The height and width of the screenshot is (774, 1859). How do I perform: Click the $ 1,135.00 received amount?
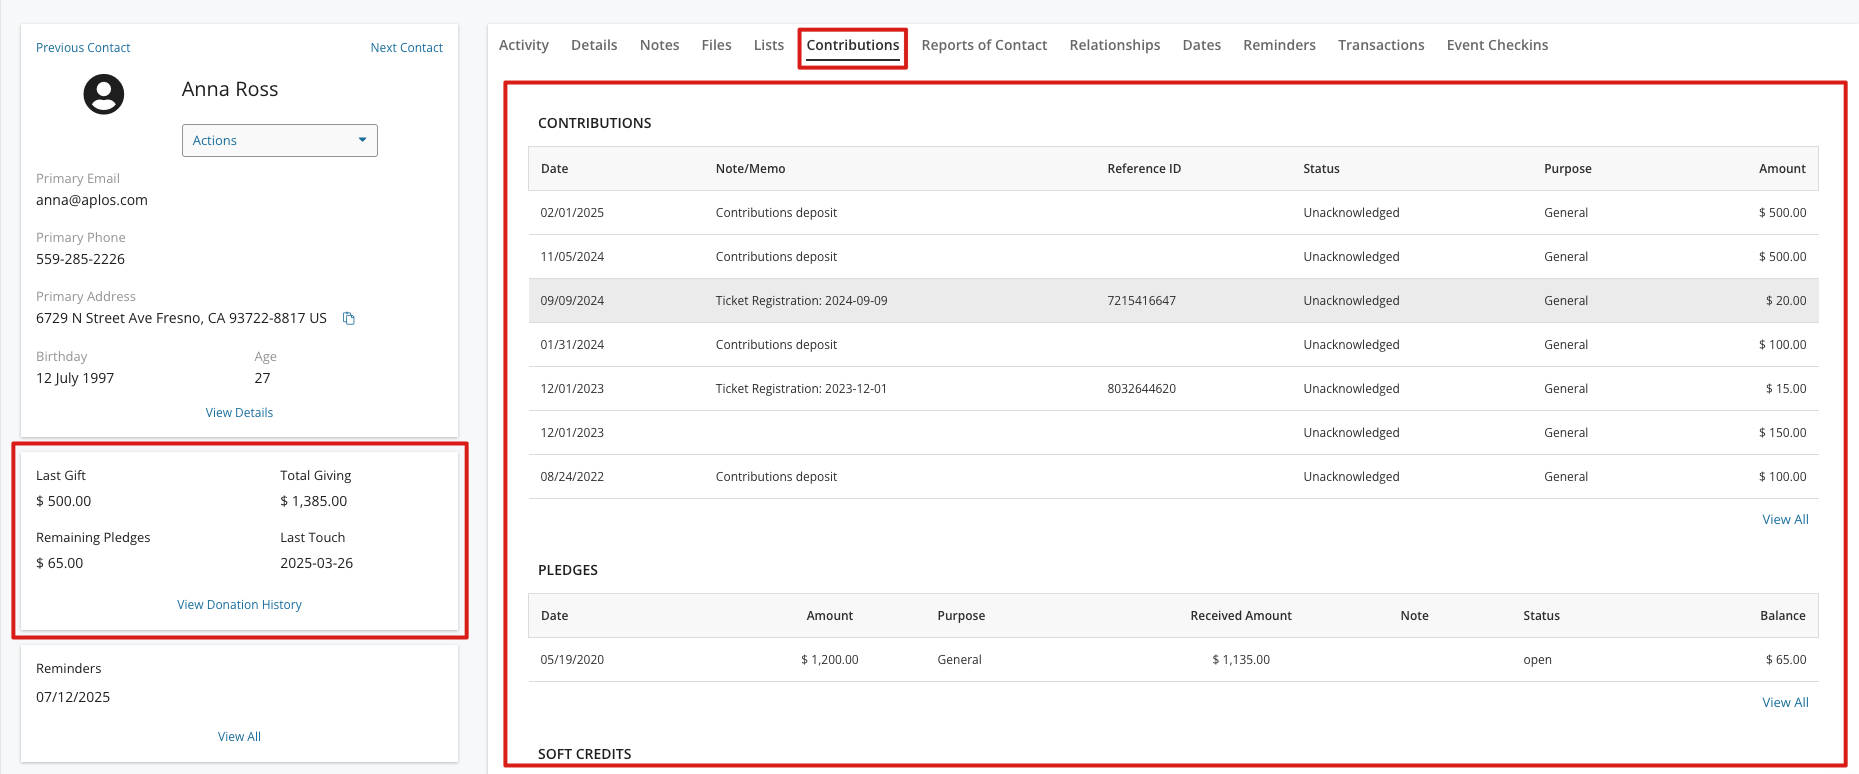pos(1241,660)
